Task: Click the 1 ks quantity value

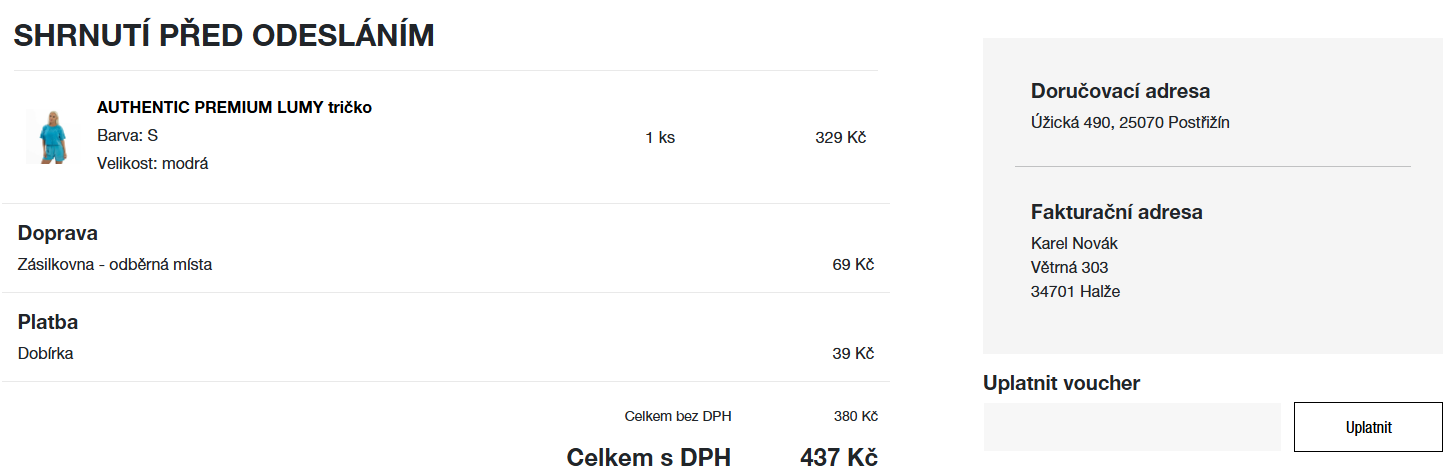Action: [660, 137]
